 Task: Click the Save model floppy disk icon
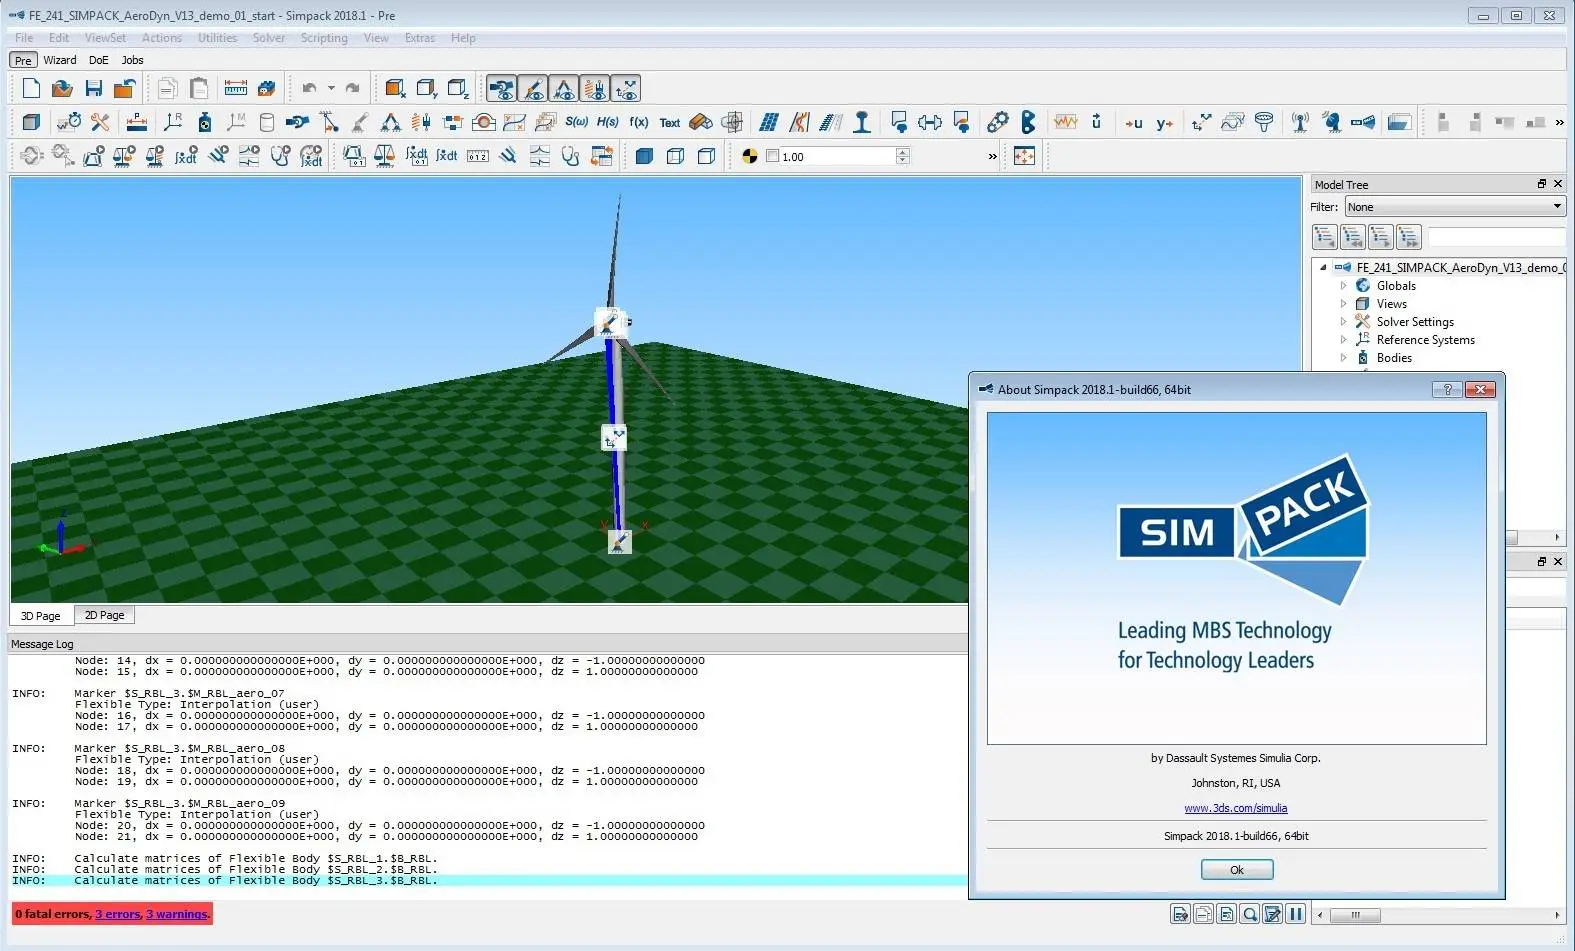[94, 89]
